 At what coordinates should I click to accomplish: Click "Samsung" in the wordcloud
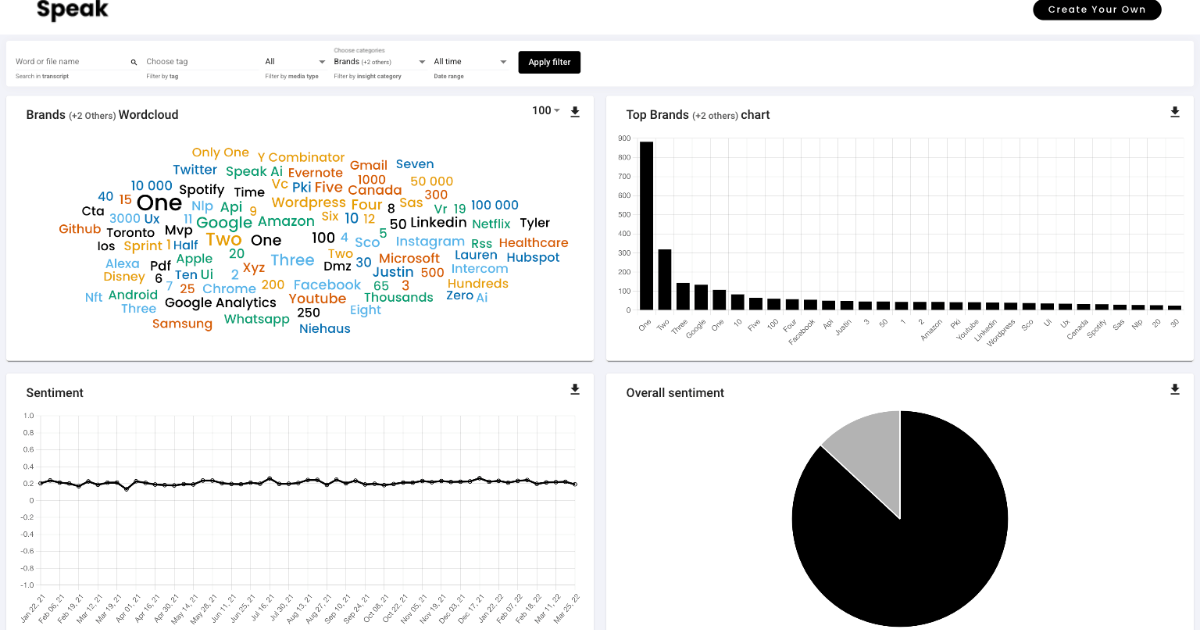182,324
